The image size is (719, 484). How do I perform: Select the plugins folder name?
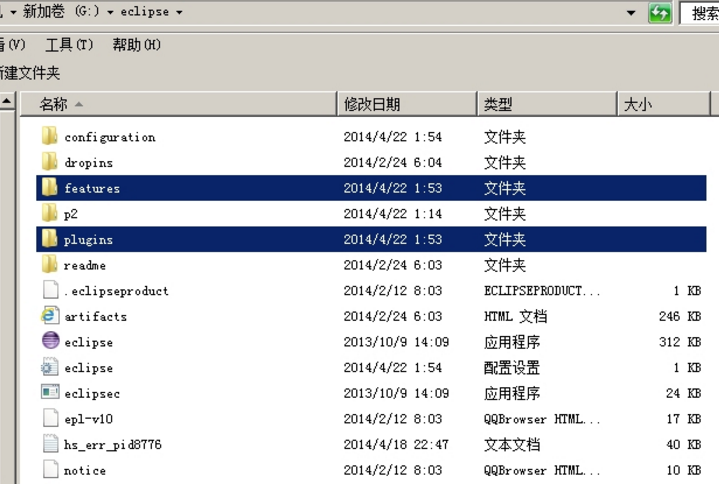88,240
